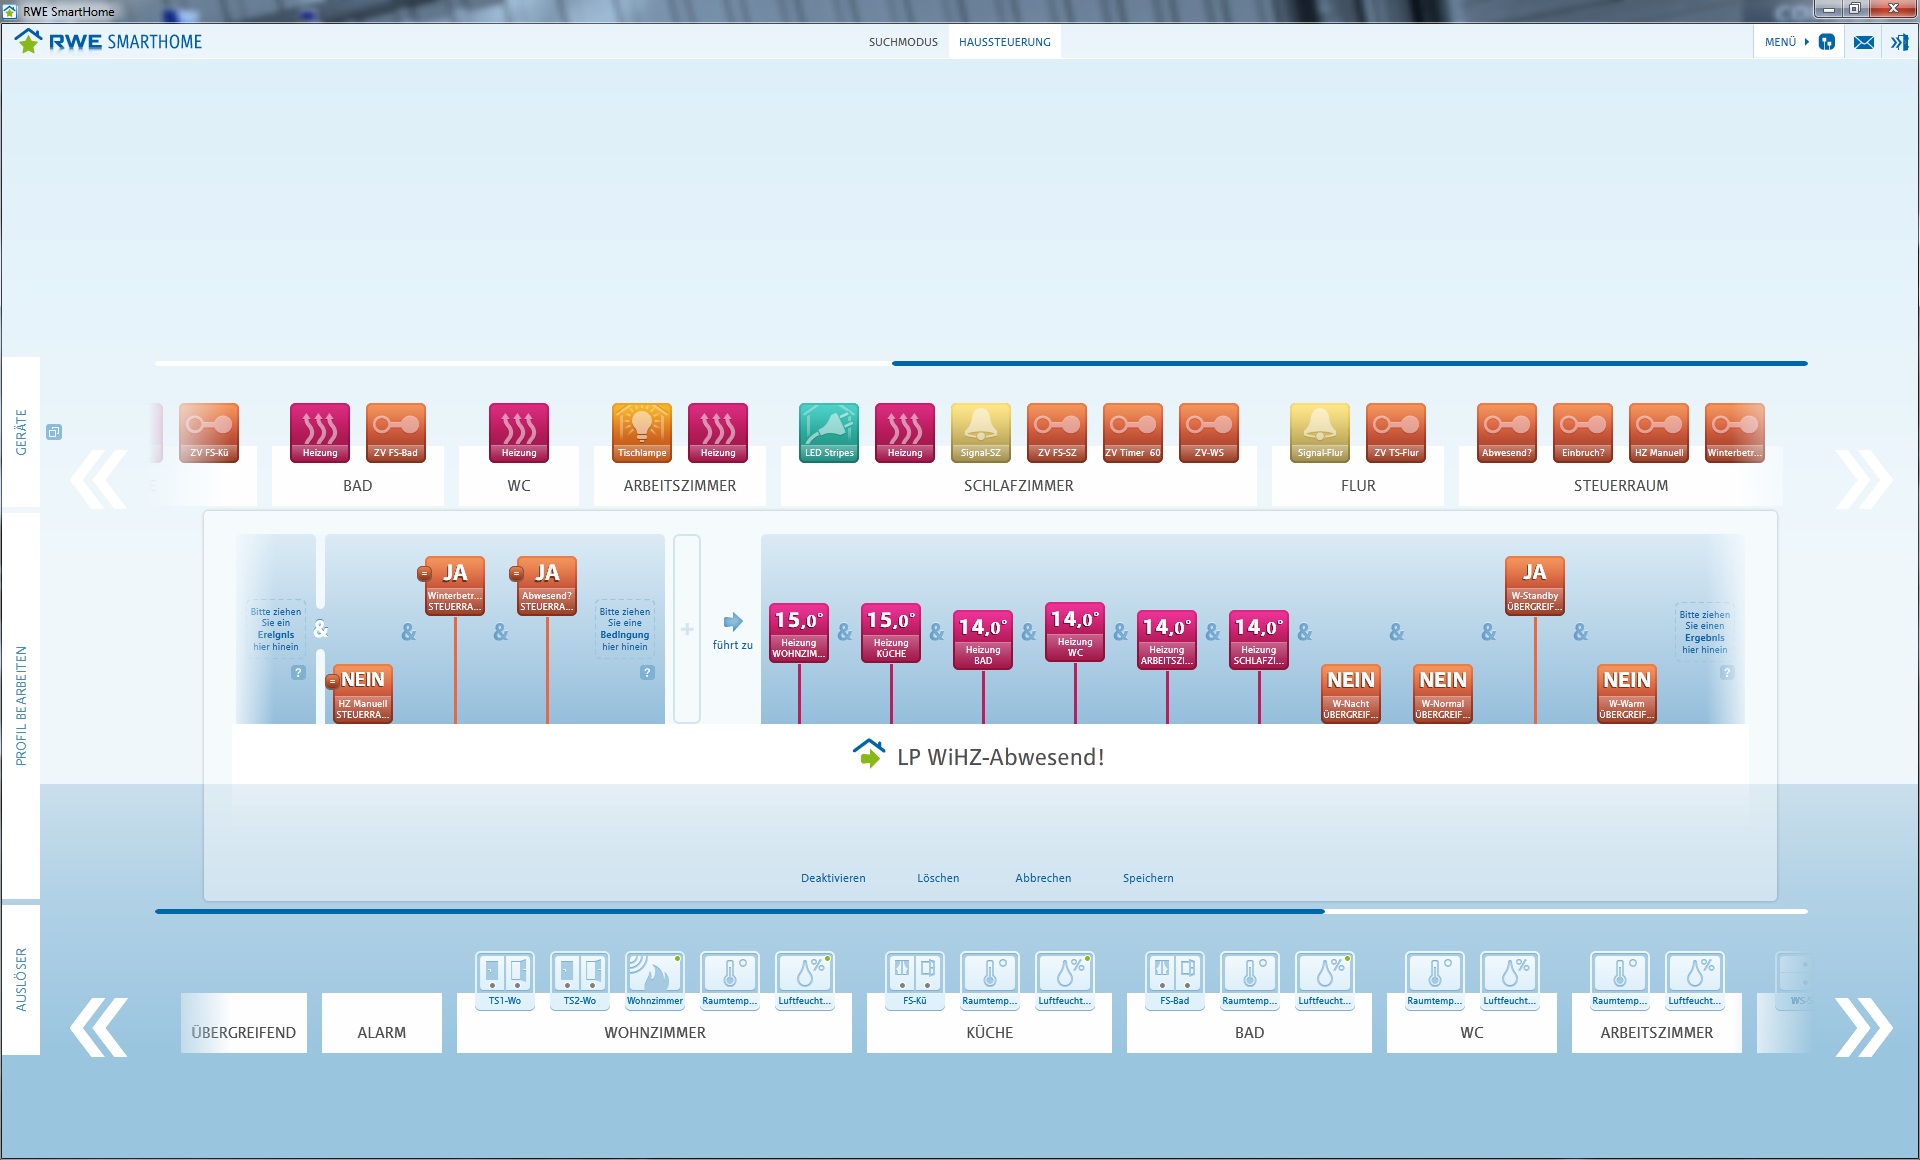Select the Einbruch? state variable
This screenshot has width=1920, height=1160.
click(1583, 432)
